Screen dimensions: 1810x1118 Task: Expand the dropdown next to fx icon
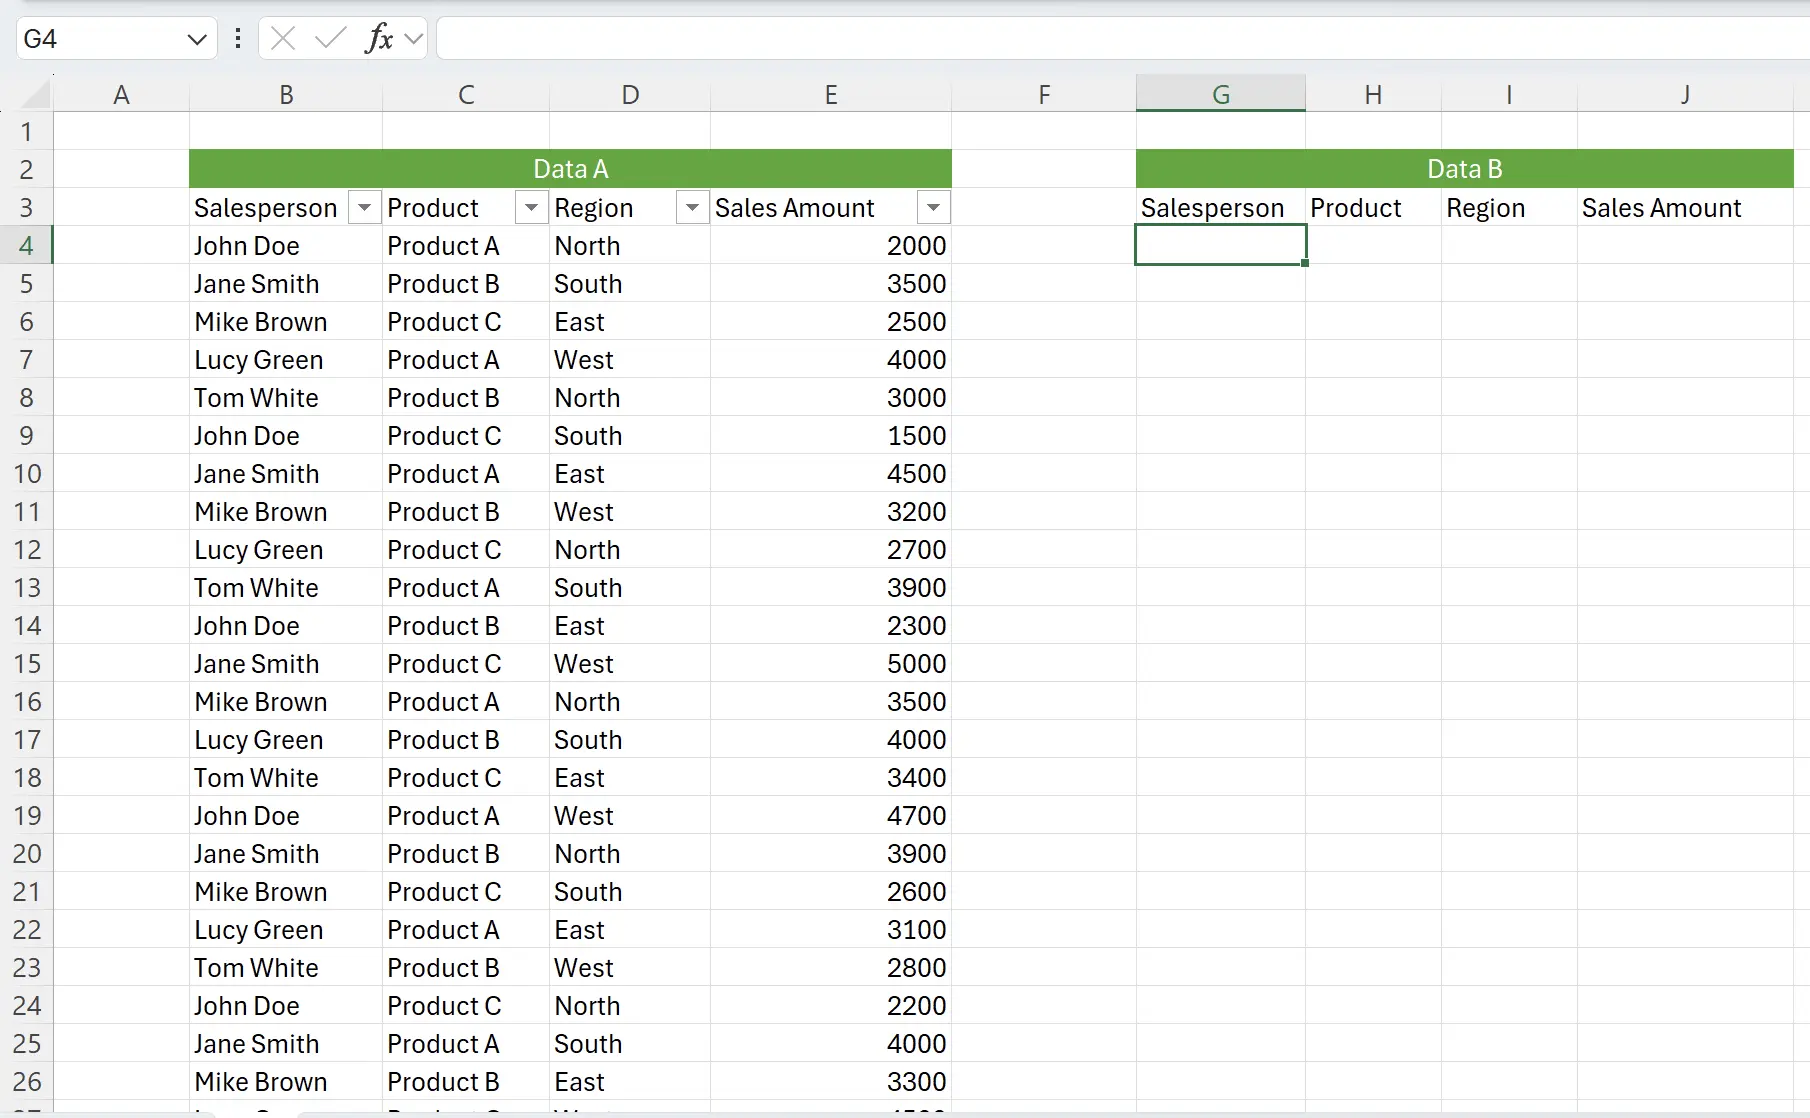[414, 39]
